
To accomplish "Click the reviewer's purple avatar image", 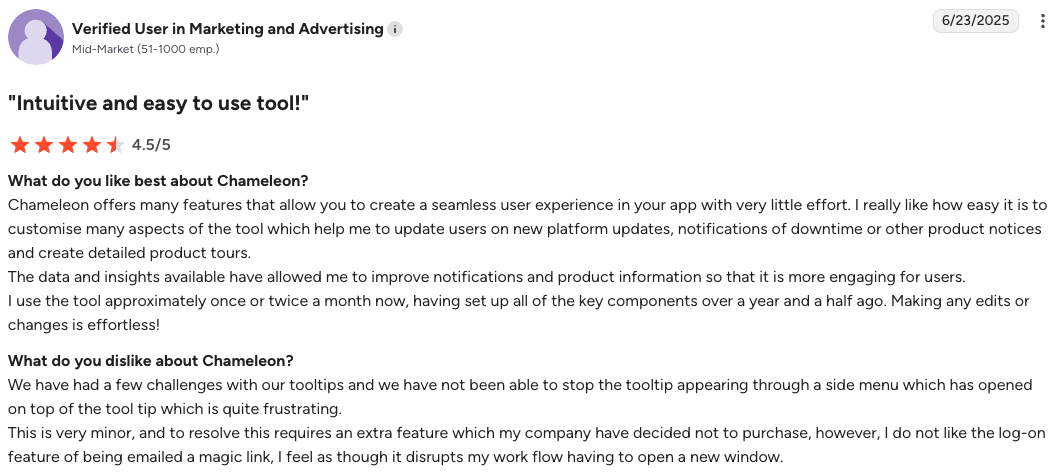I will pyautogui.click(x=36, y=38).
